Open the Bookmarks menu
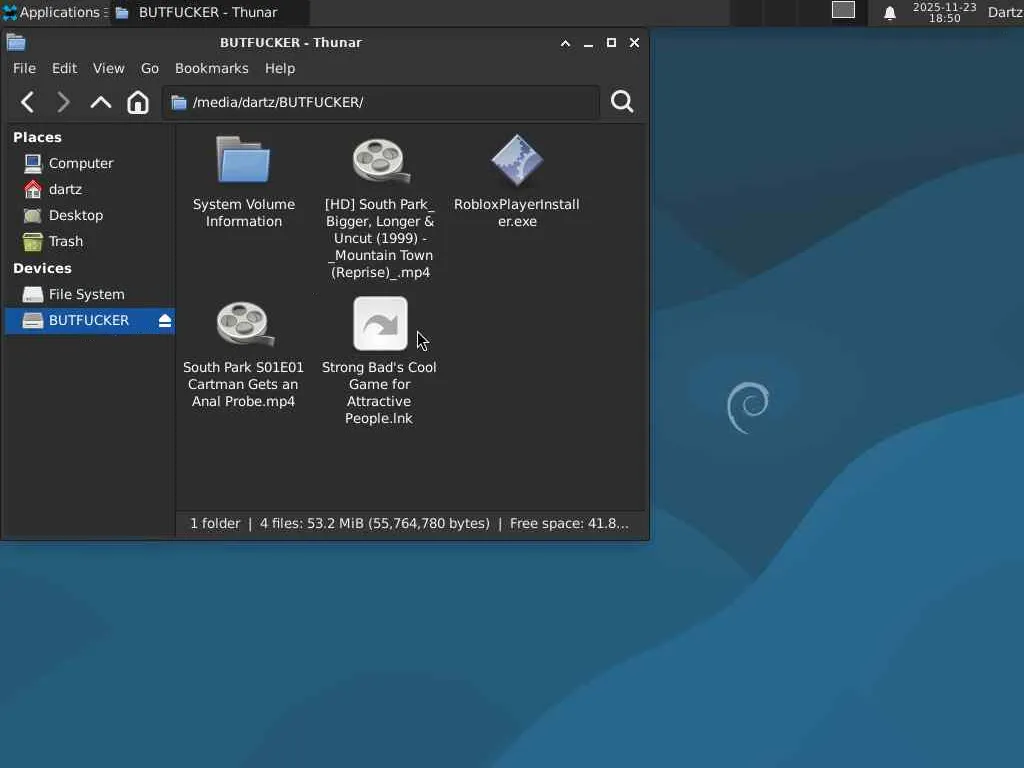 click(212, 68)
